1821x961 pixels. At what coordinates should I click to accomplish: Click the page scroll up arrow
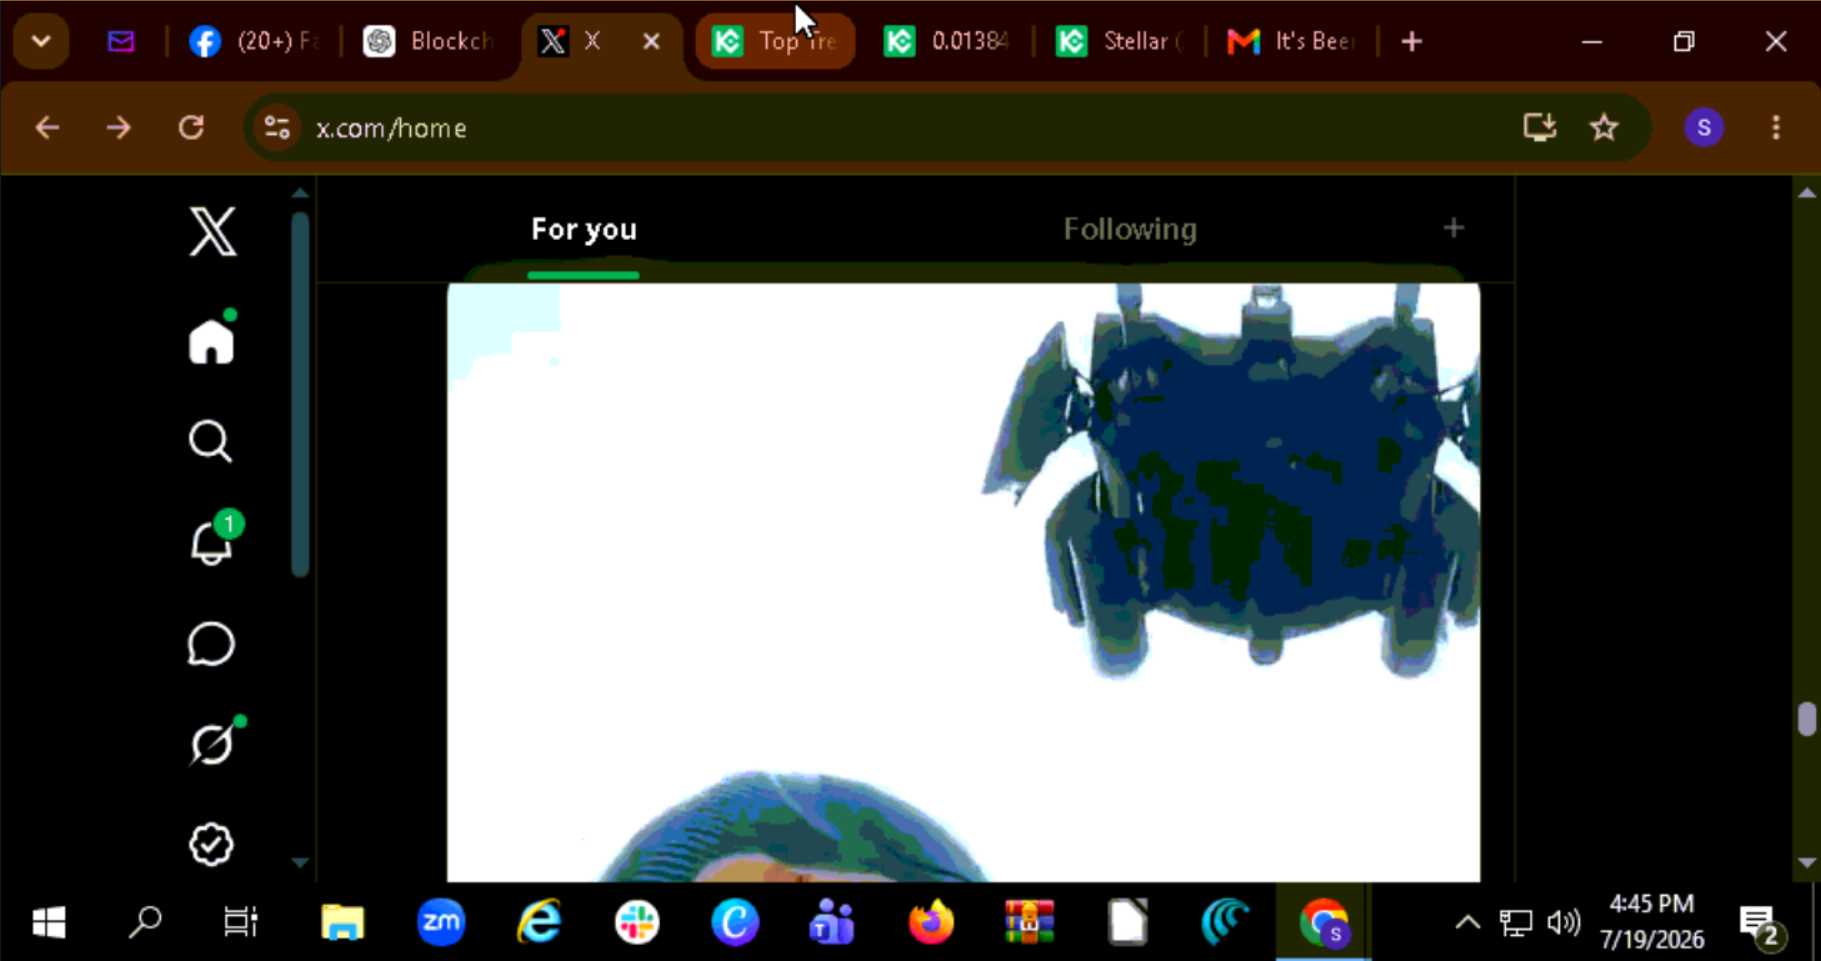[1806, 193]
